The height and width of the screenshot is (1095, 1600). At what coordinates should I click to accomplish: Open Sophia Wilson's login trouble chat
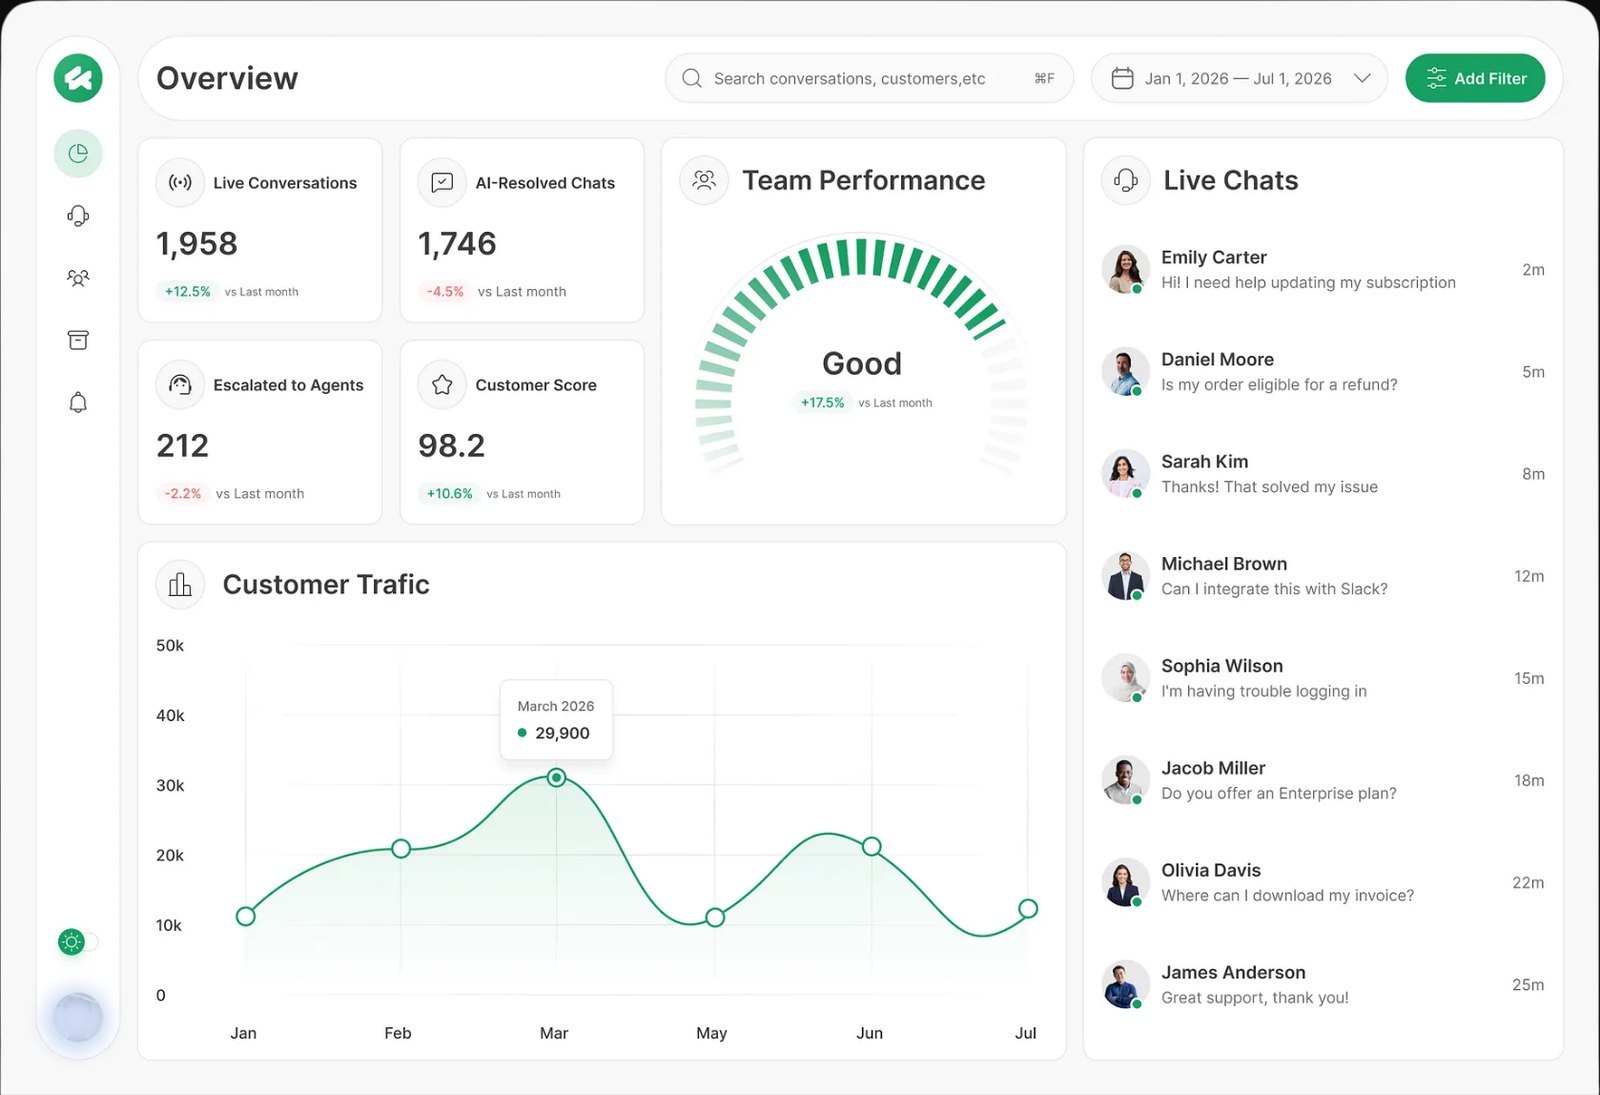pos(1323,678)
